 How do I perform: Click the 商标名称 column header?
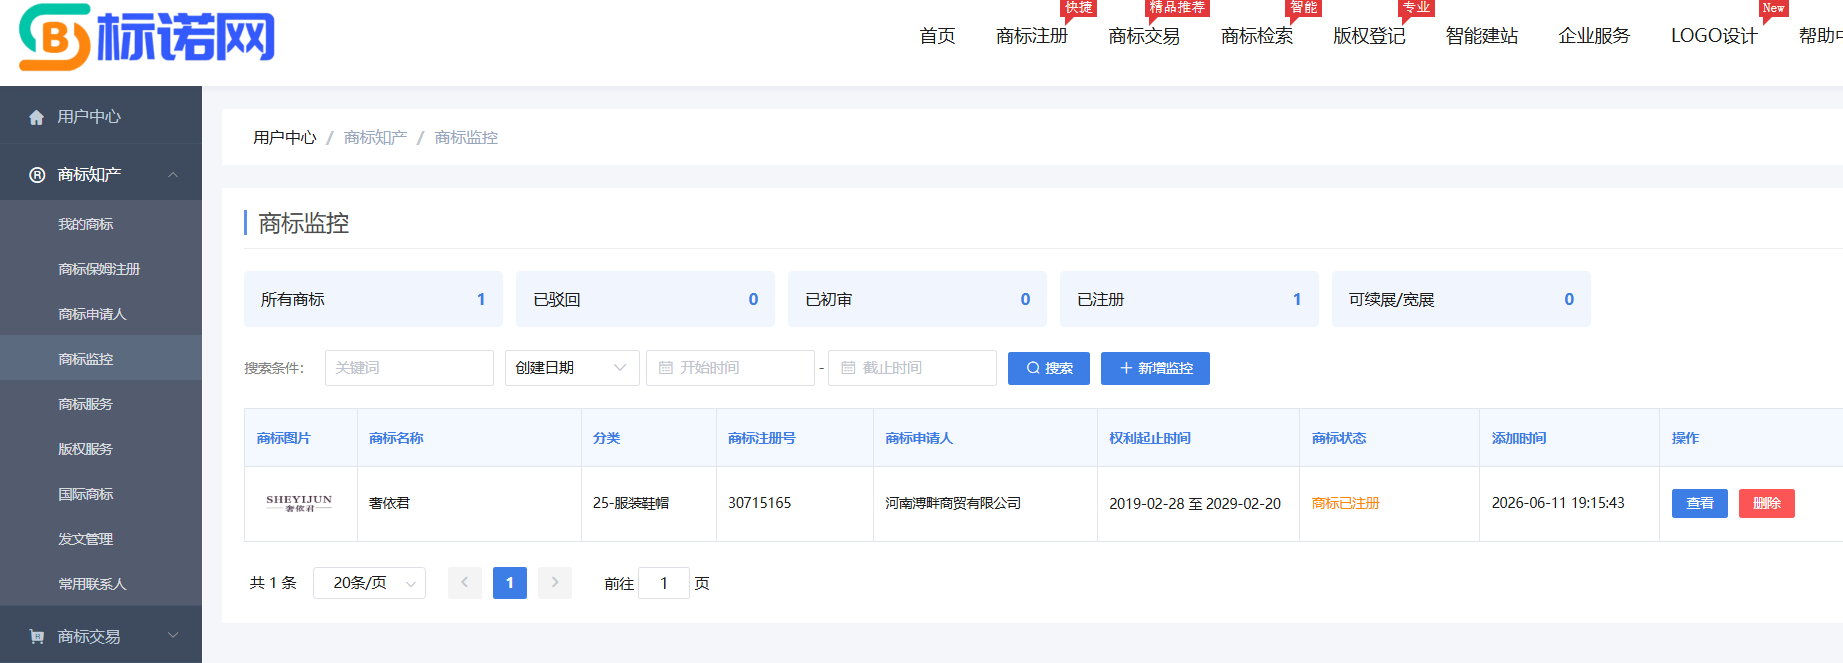(396, 438)
